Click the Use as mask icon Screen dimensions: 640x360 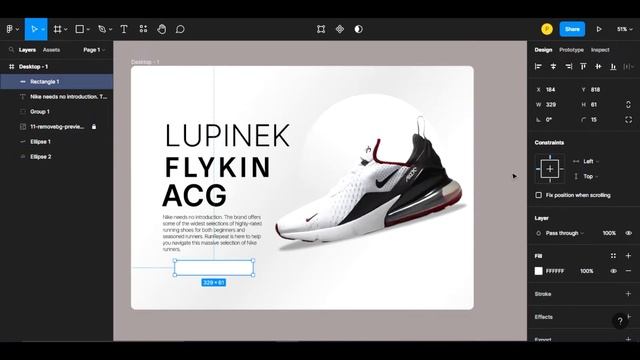click(x=358, y=29)
